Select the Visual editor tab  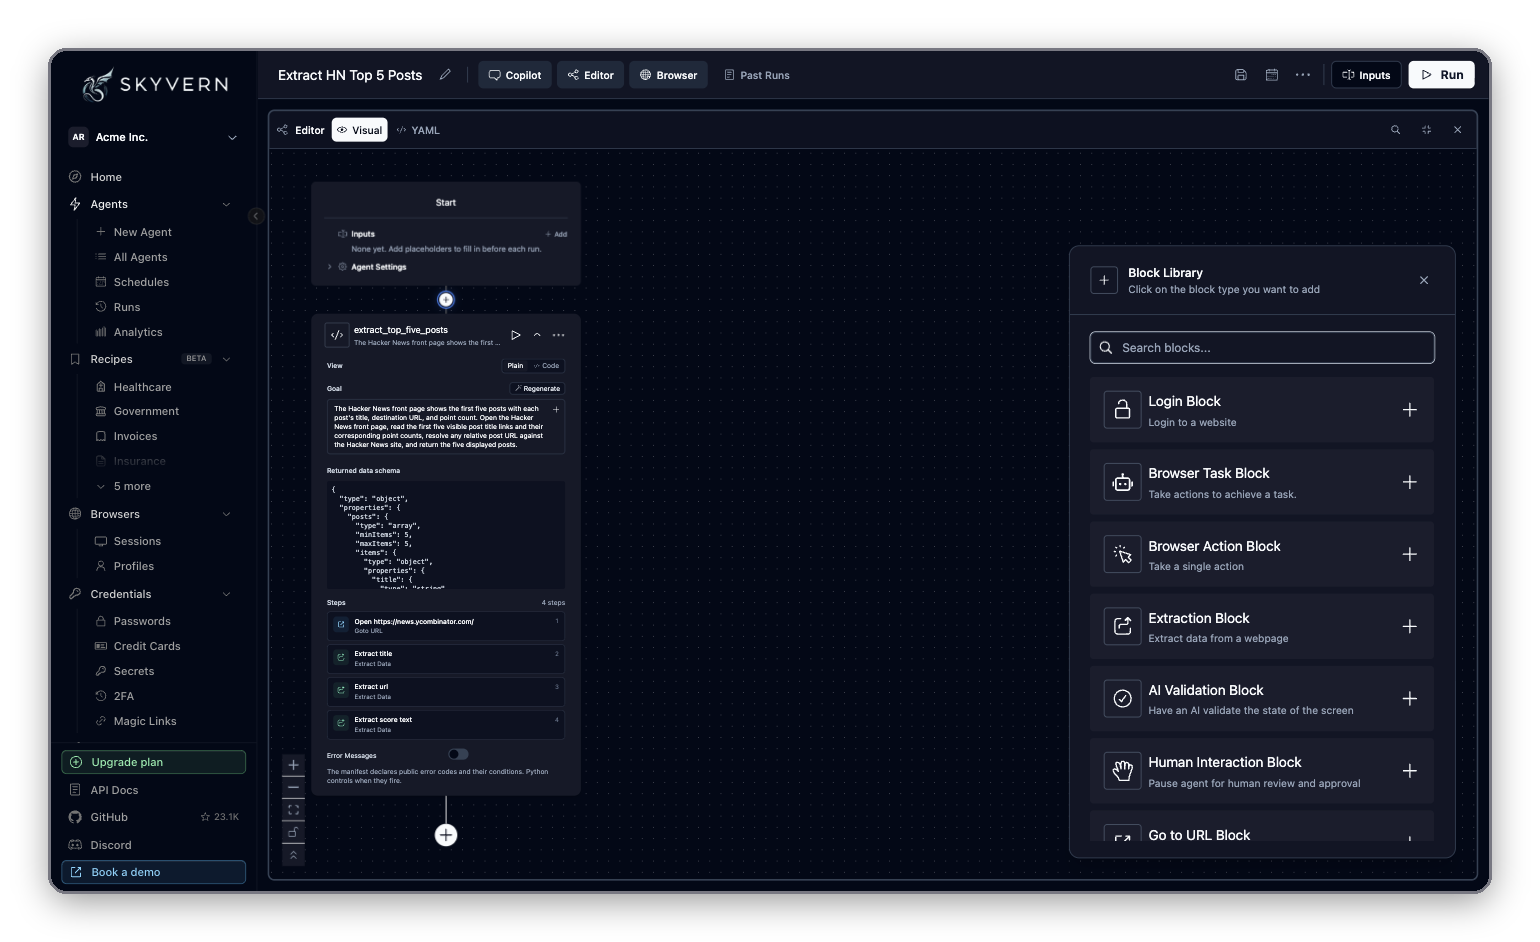(360, 130)
